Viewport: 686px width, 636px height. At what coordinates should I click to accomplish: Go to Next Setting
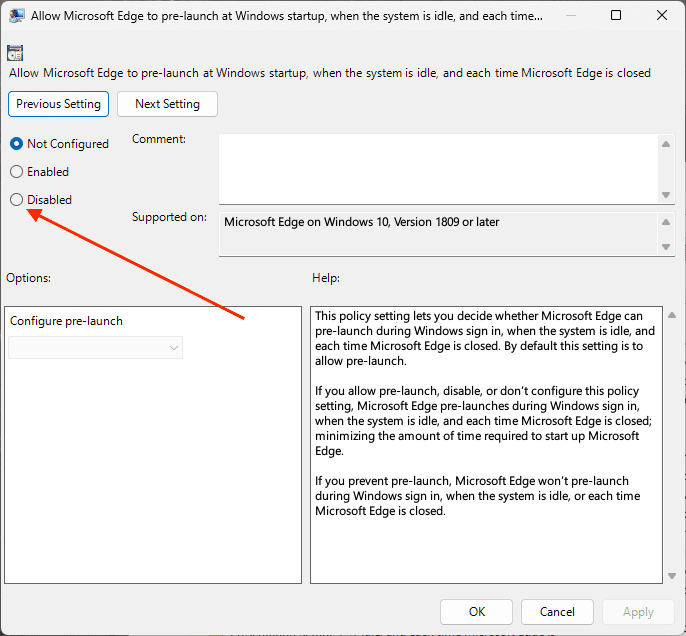pyautogui.click(x=167, y=104)
